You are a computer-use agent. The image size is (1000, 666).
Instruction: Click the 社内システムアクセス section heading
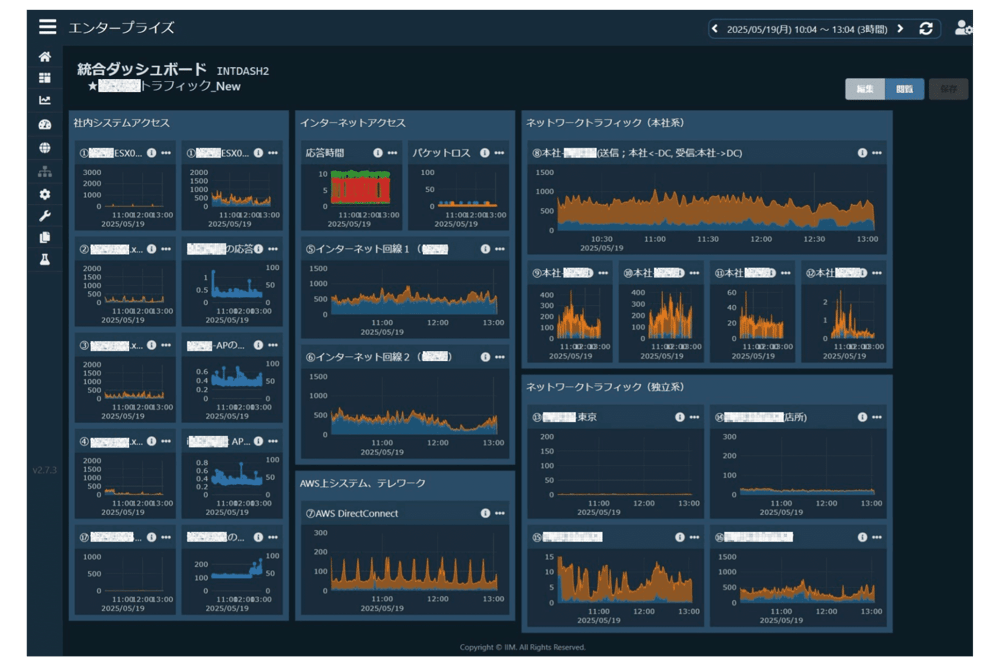coord(121,123)
